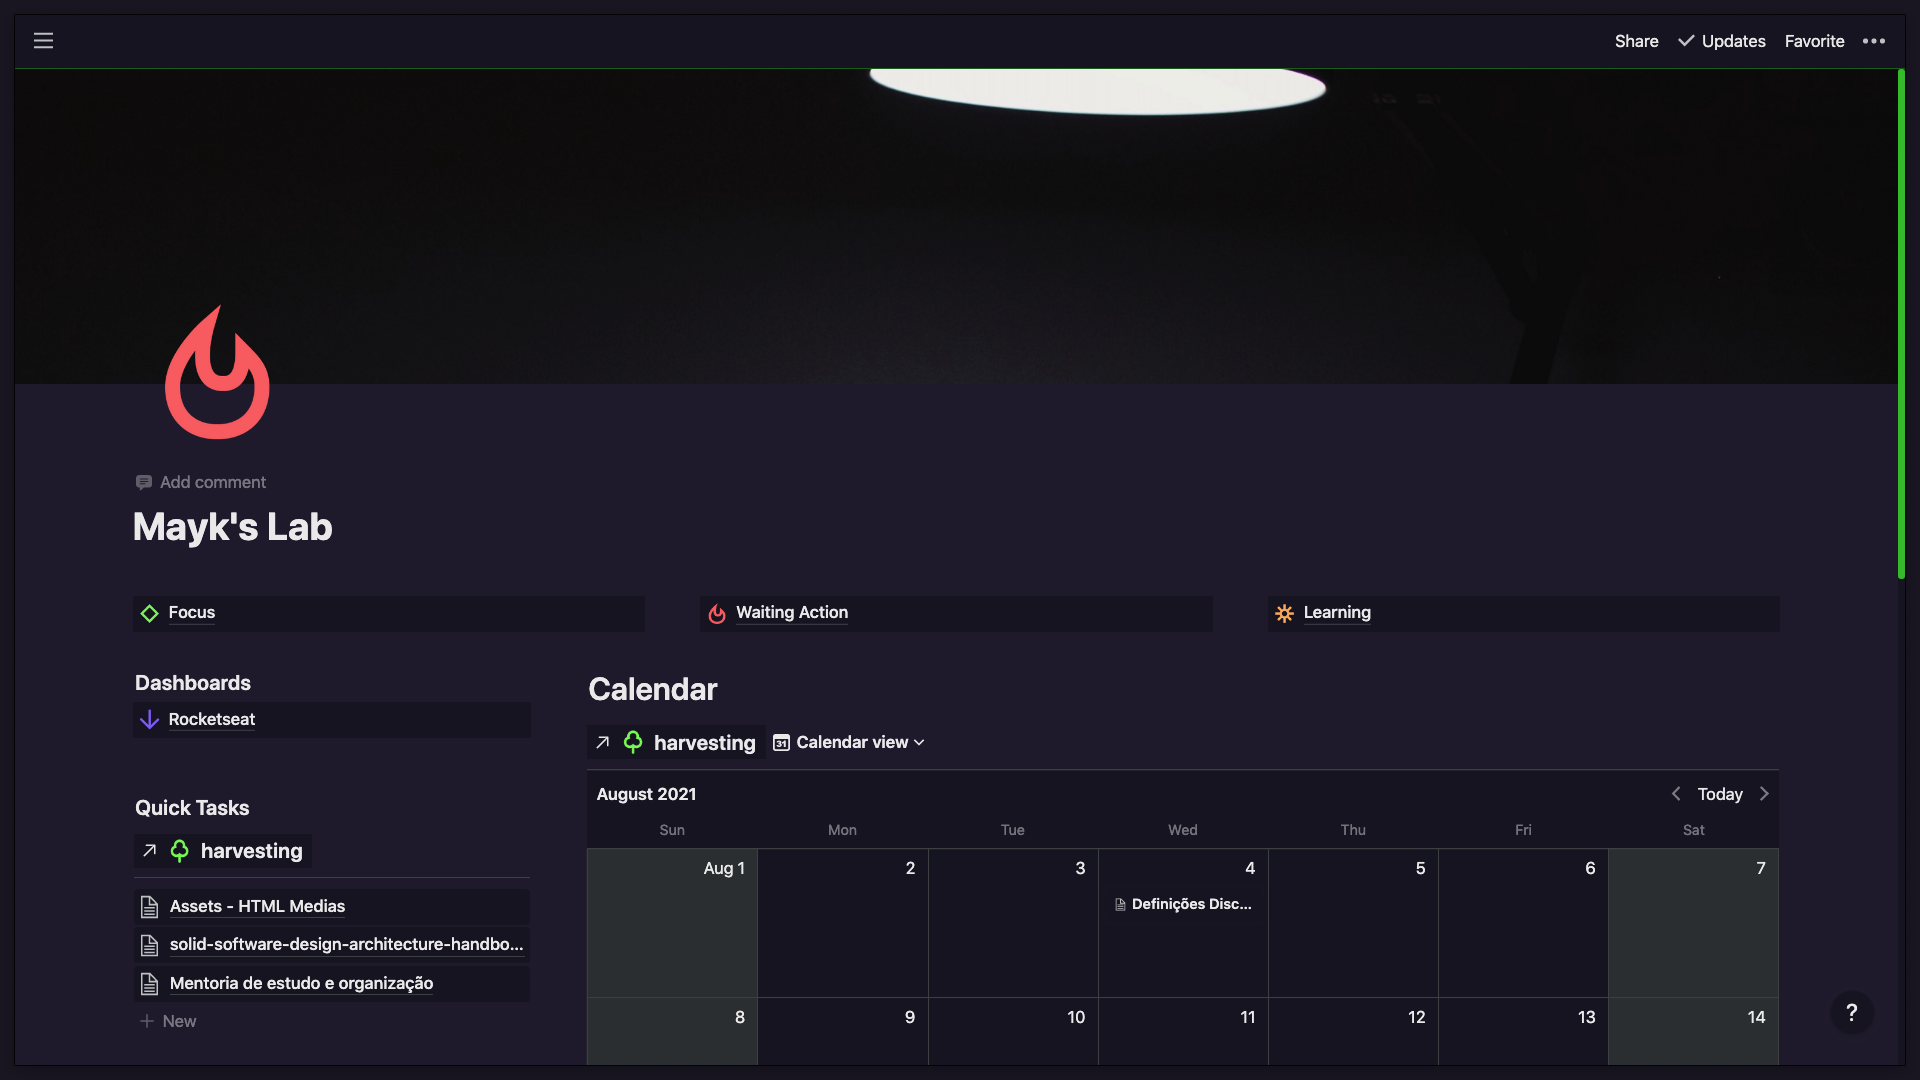This screenshot has width=1920, height=1080.
Task: Open the Waiting Action page link
Action: [791, 613]
